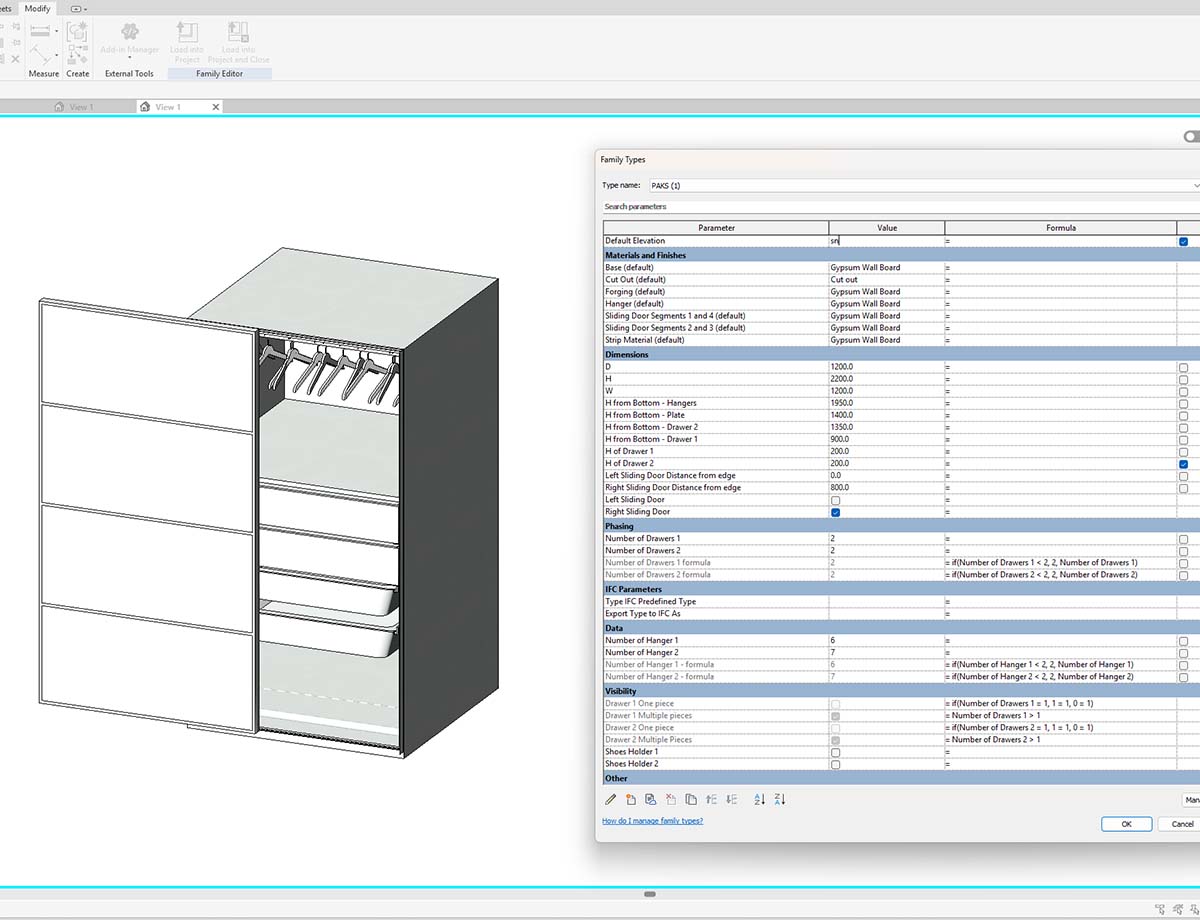1200x920 pixels.
Task: Click the Move Parameter Down icon
Action: tap(732, 799)
